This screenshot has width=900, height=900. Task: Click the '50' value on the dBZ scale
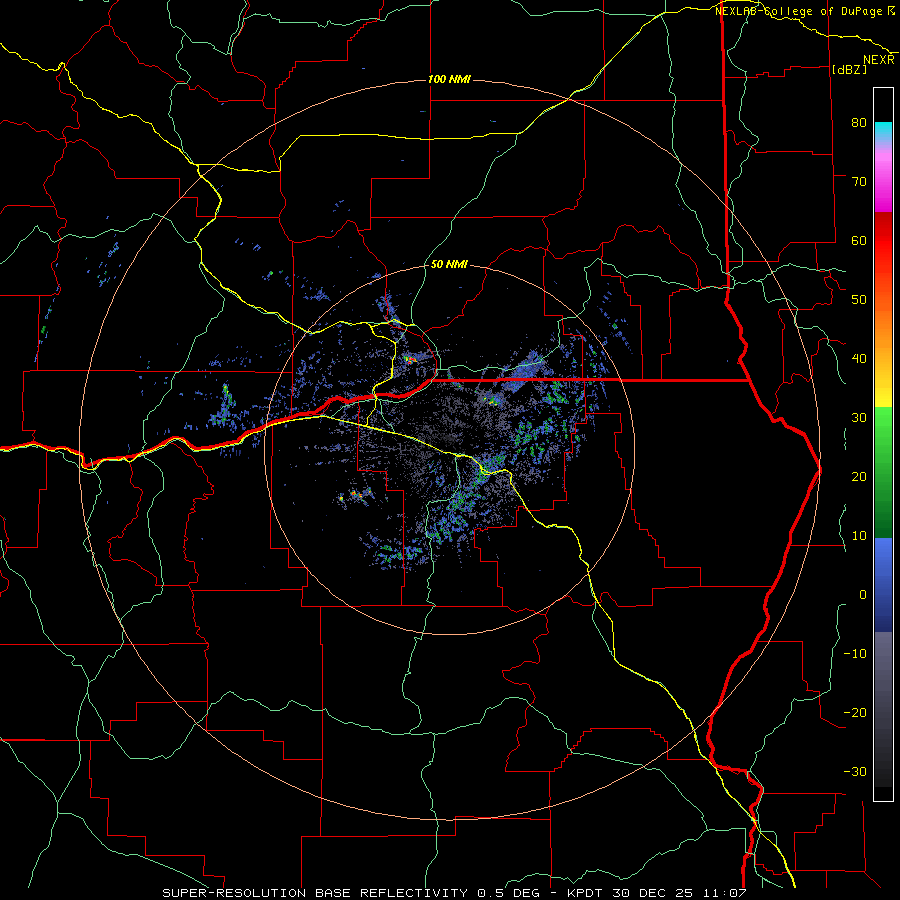tap(859, 300)
